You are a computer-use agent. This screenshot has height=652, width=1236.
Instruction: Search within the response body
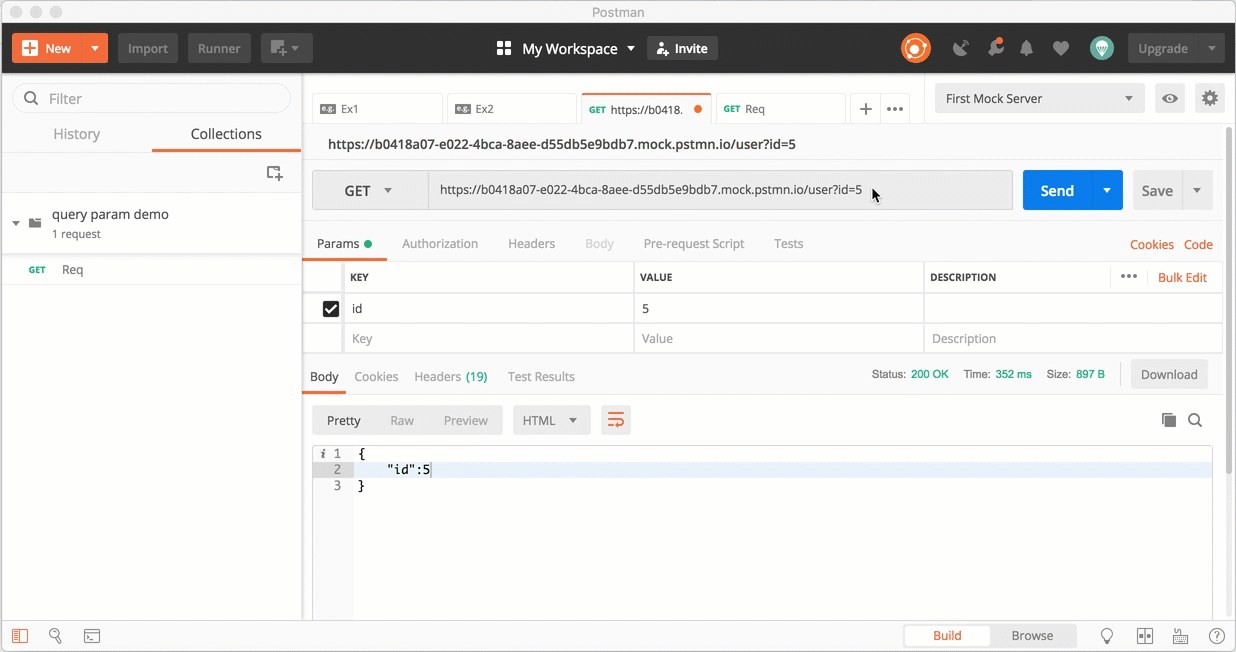click(1195, 420)
